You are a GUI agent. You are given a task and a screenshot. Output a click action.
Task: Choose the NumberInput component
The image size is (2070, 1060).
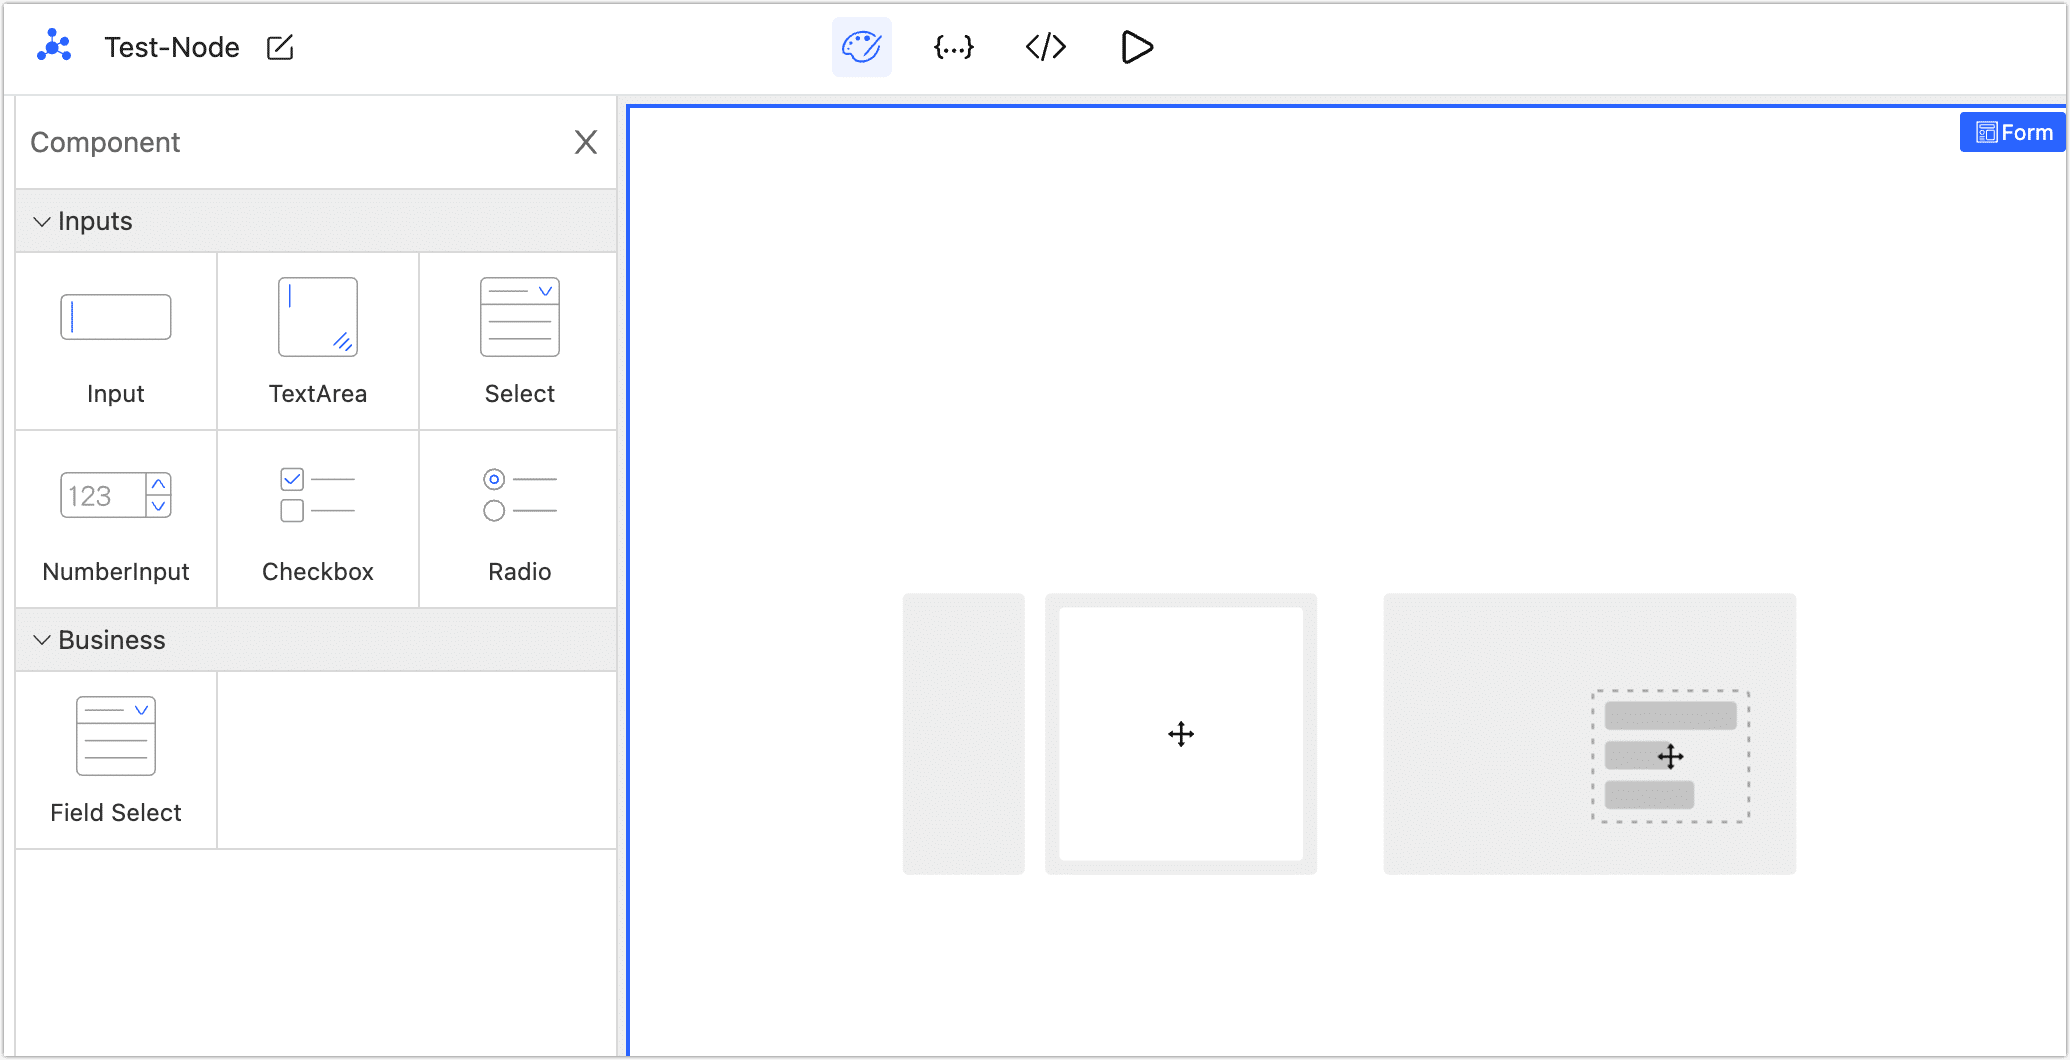point(116,520)
